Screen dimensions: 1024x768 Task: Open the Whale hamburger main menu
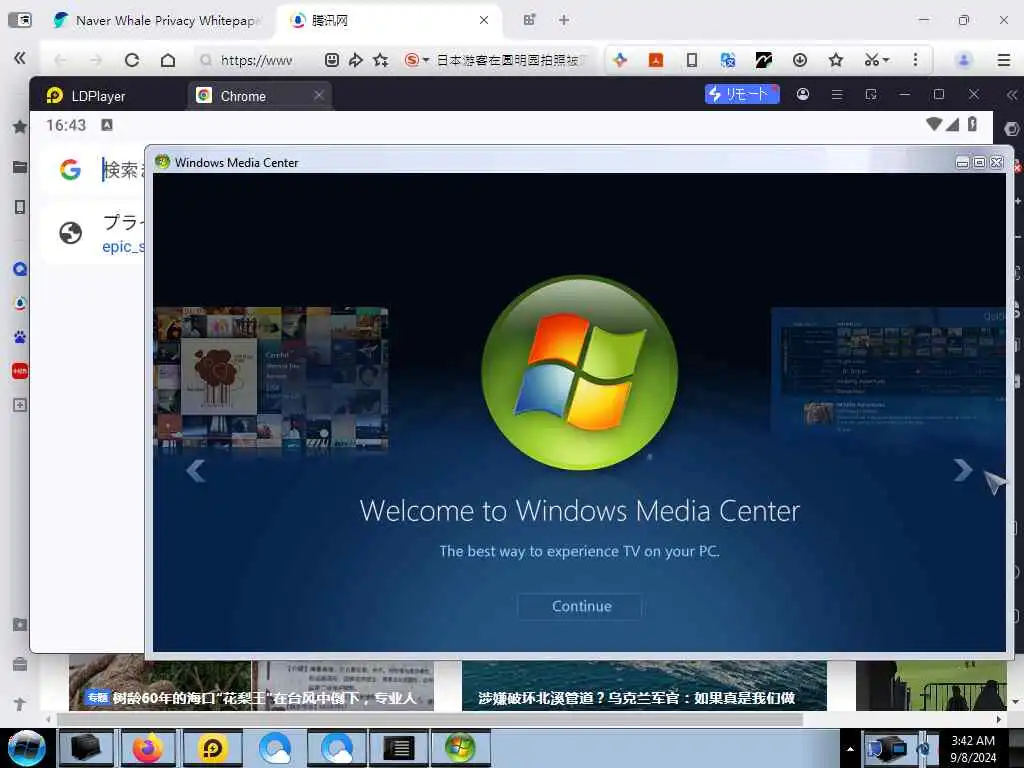point(1004,60)
